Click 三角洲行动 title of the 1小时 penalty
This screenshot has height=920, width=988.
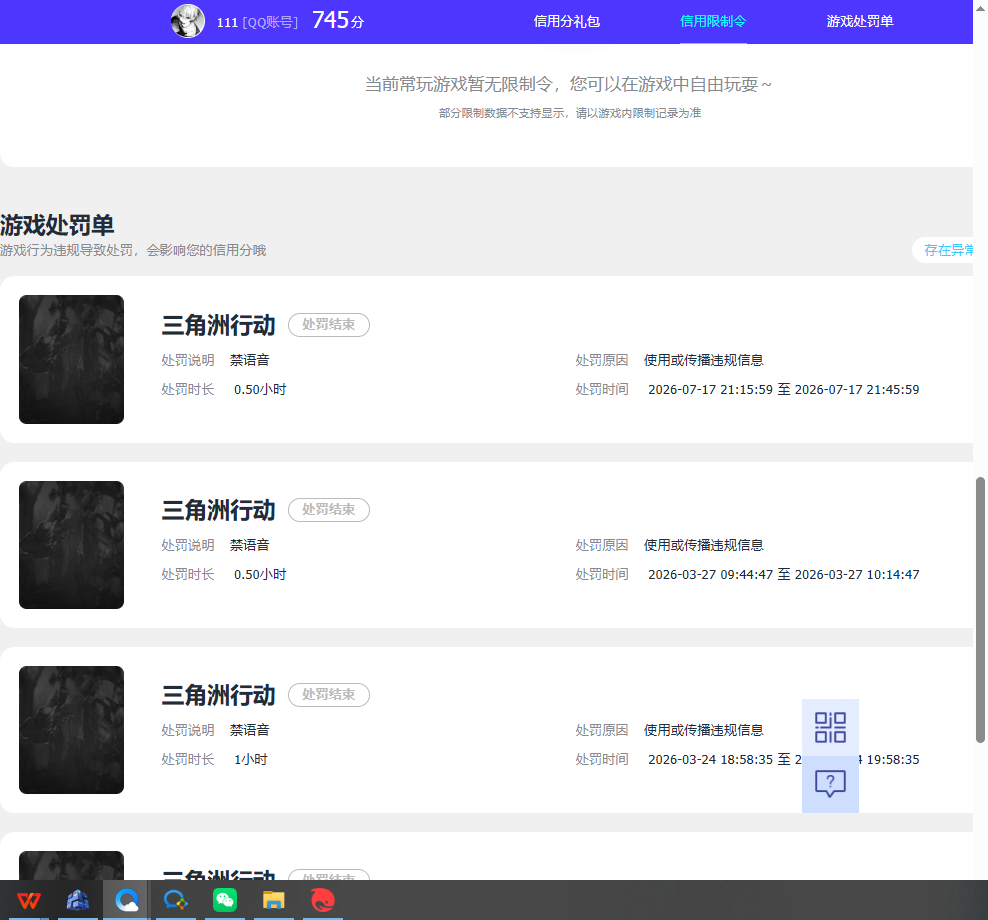(218, 695)
